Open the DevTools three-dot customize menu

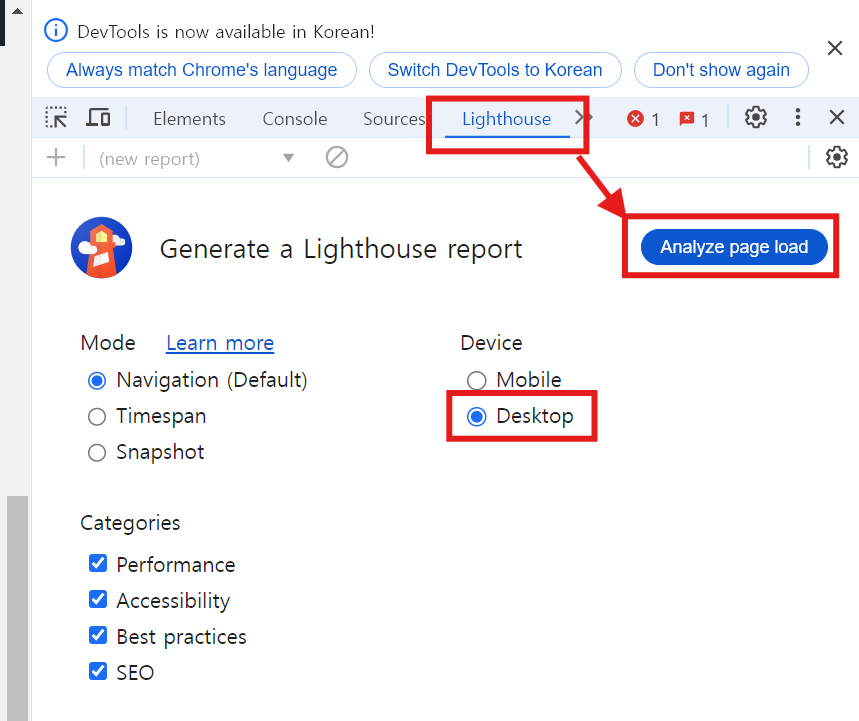coord(797,117)
